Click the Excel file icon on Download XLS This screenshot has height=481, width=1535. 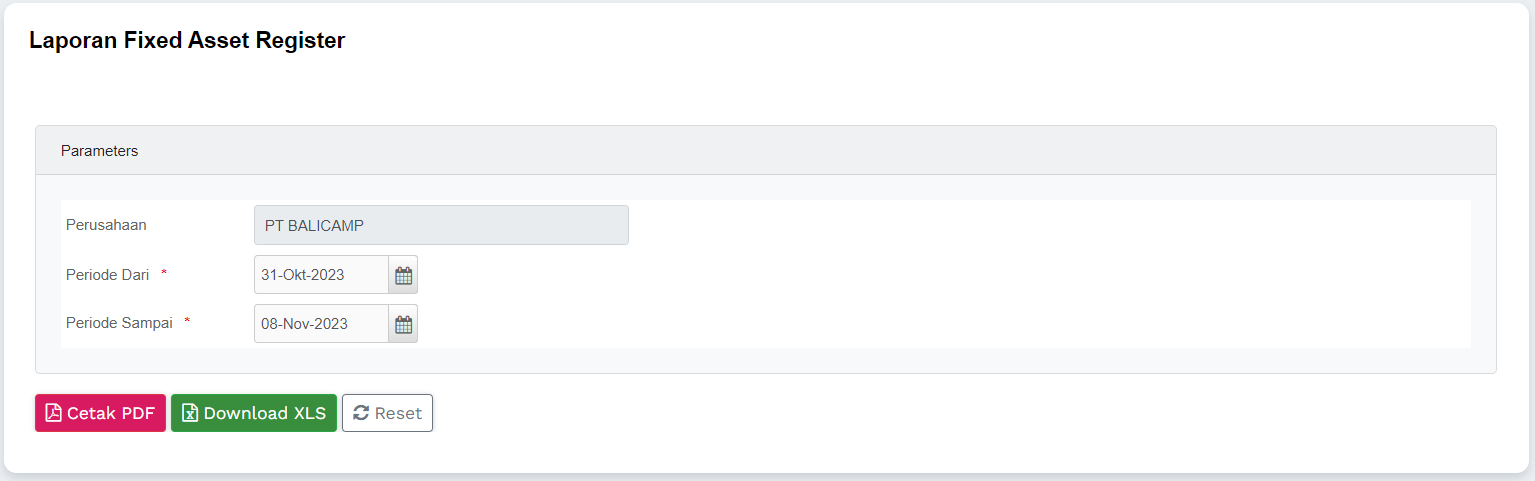[x=190, y=413]
